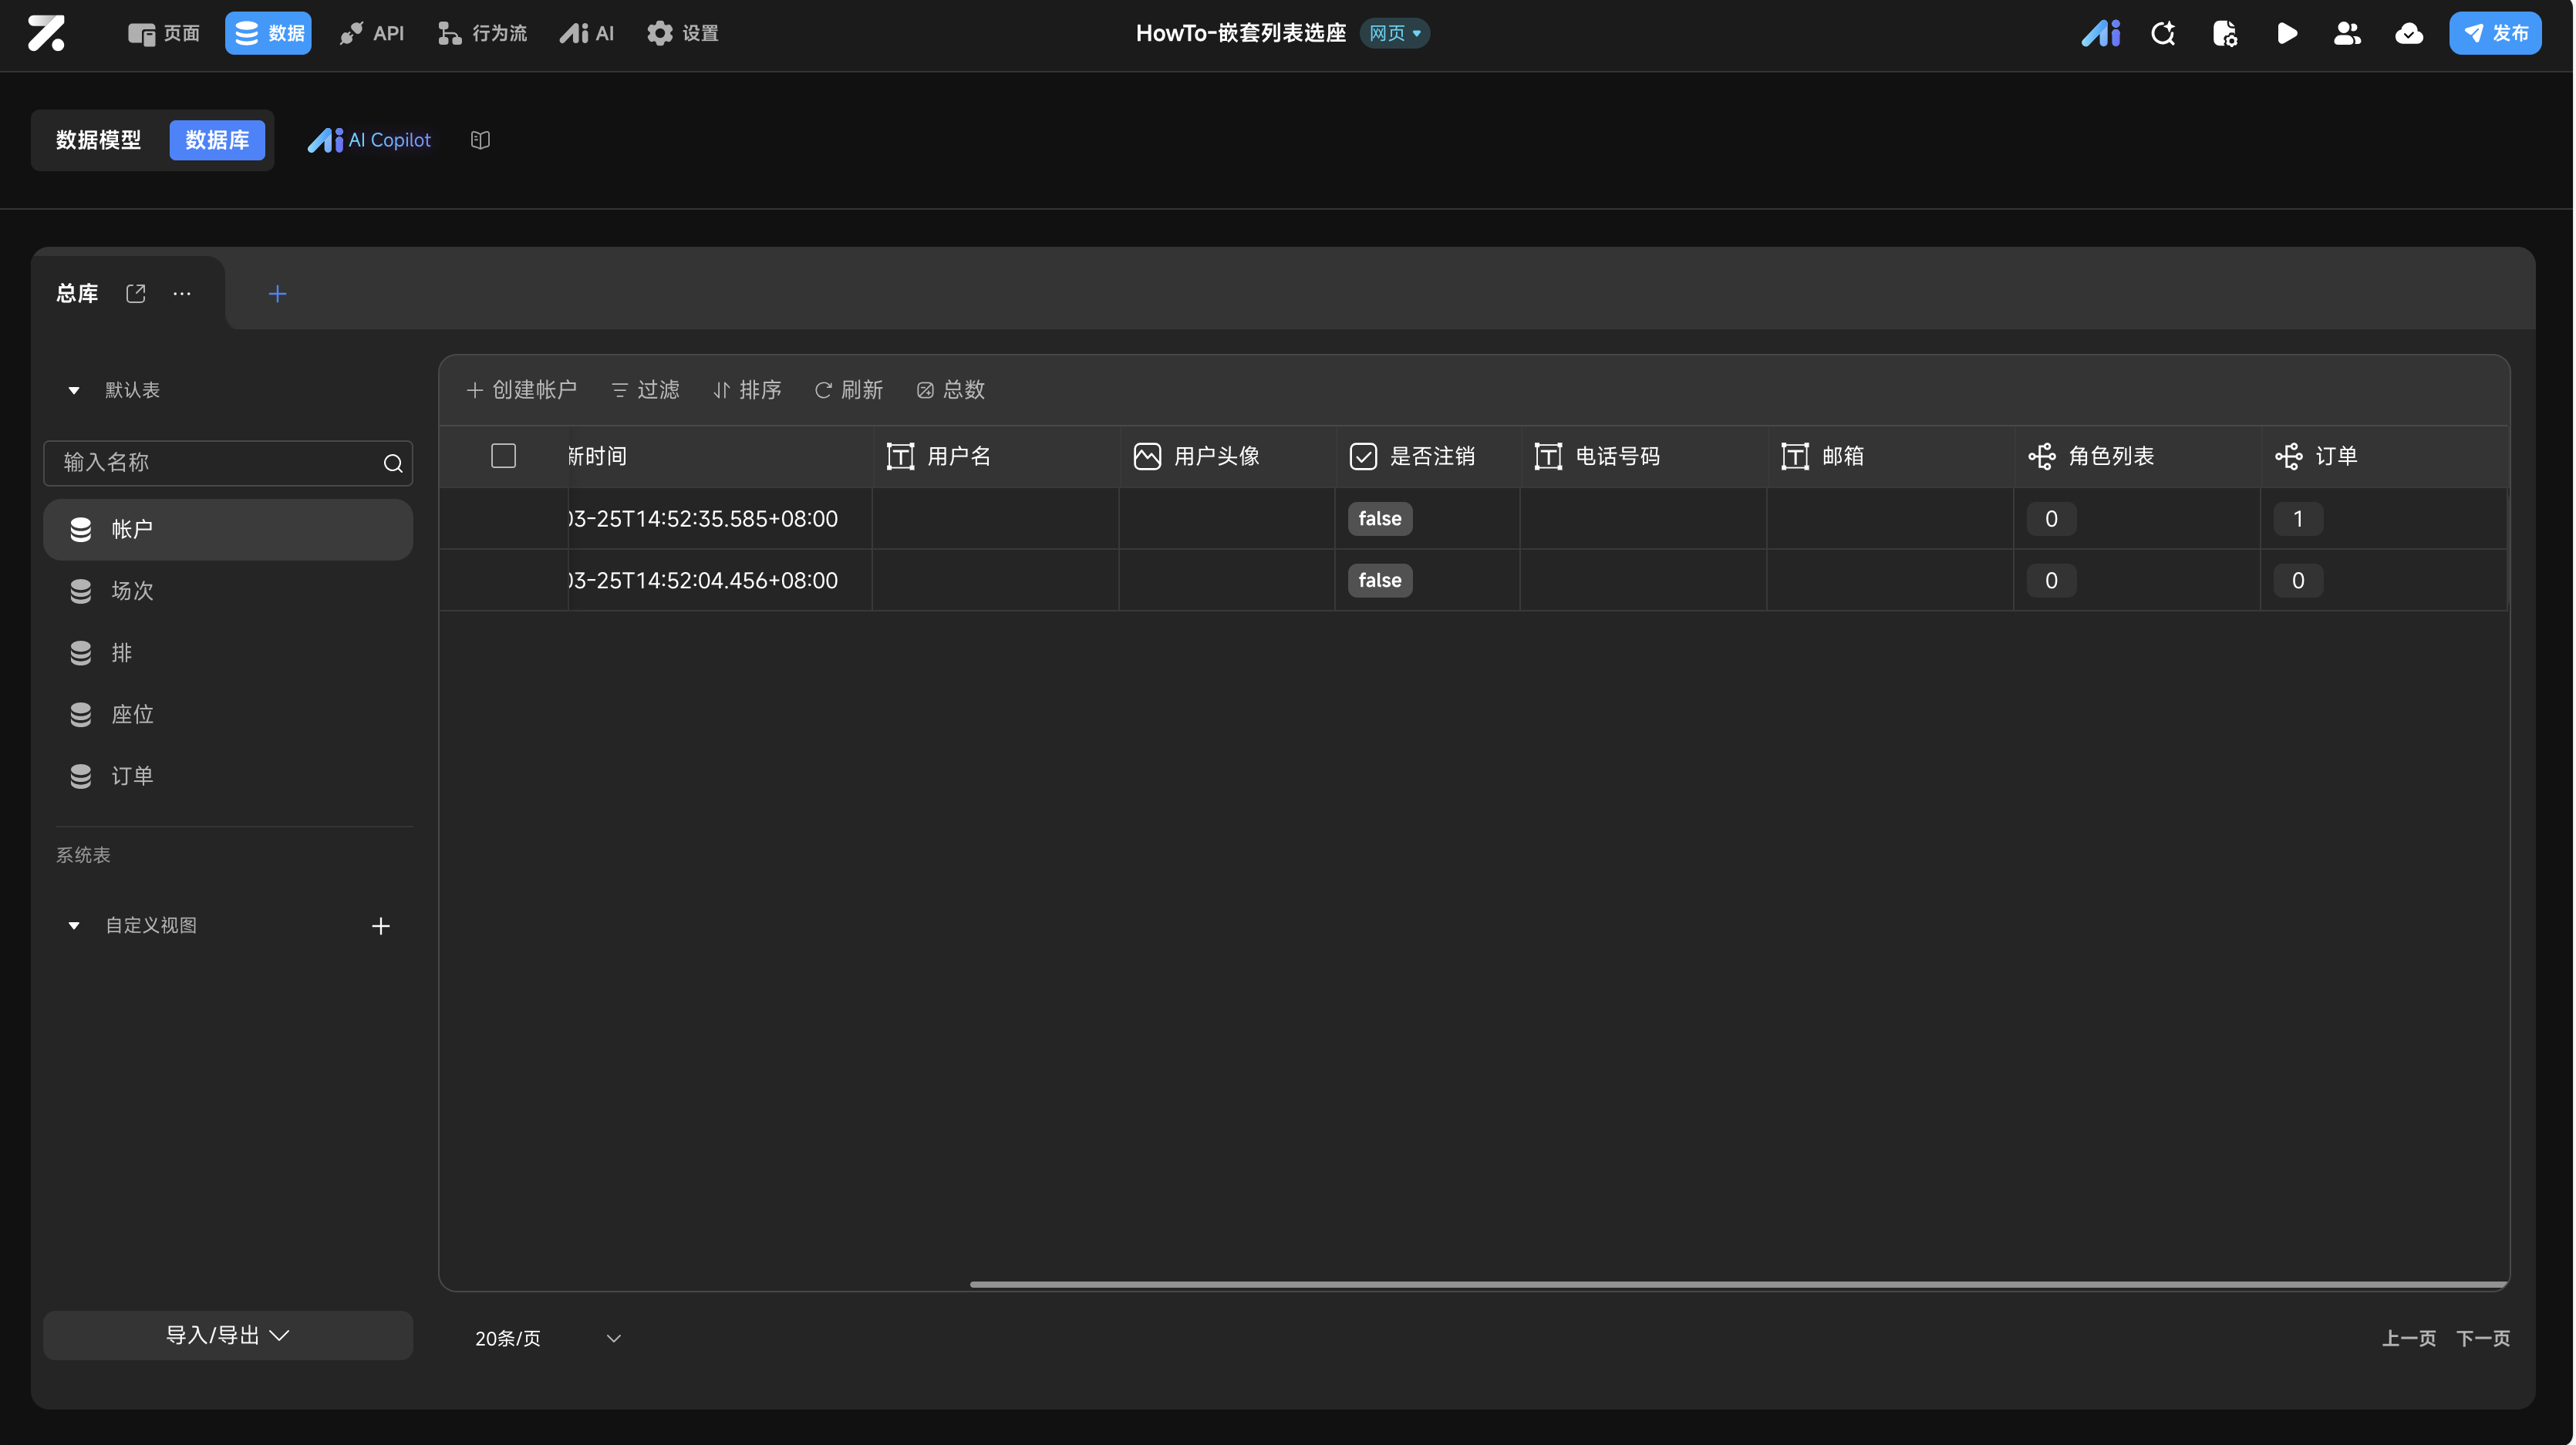The height and width of the screenshot is (1445, 2576).
Task: Click the AI assistant icon in top bar
Action: (x=2100, y=33)
